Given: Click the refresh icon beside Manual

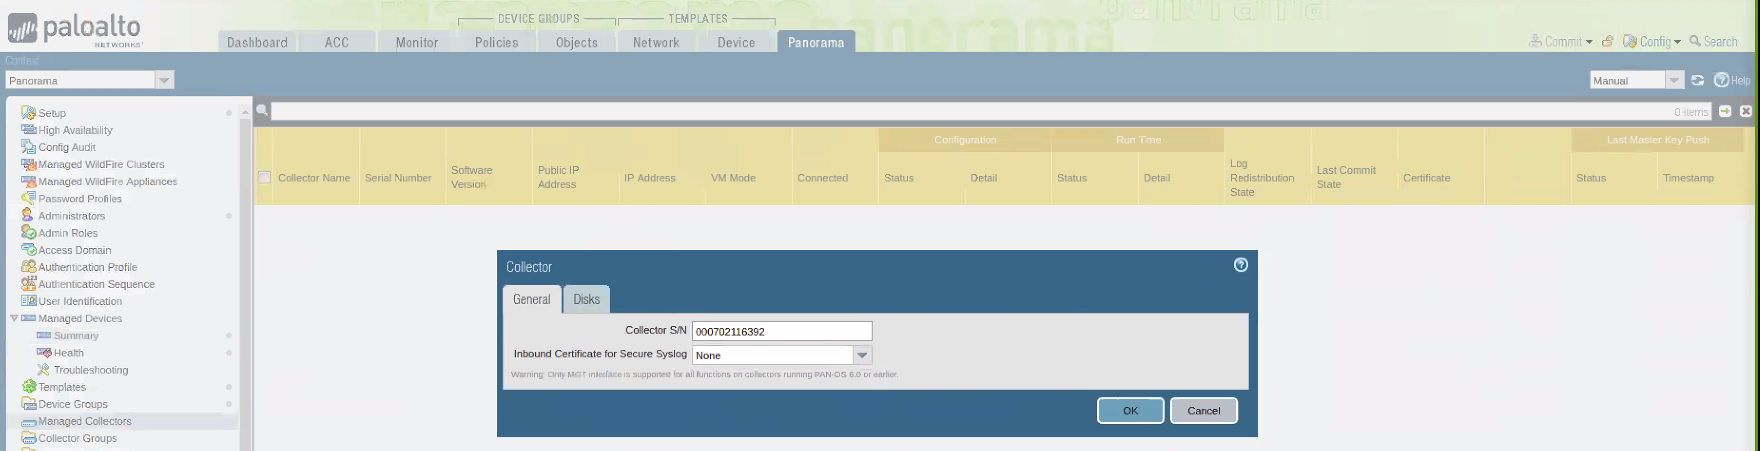Looking at the screenshot, I should pos(1698,80).
